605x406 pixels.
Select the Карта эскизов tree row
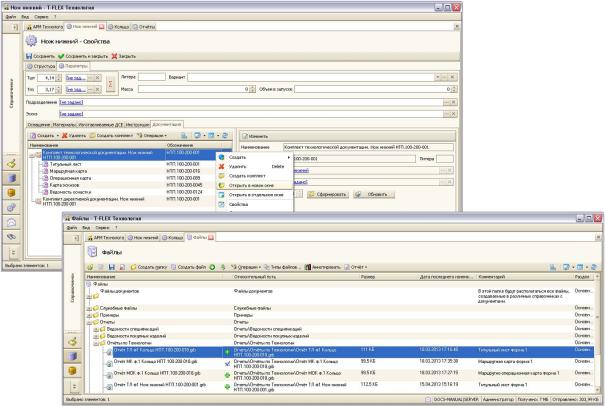click(x=131, y=185)
